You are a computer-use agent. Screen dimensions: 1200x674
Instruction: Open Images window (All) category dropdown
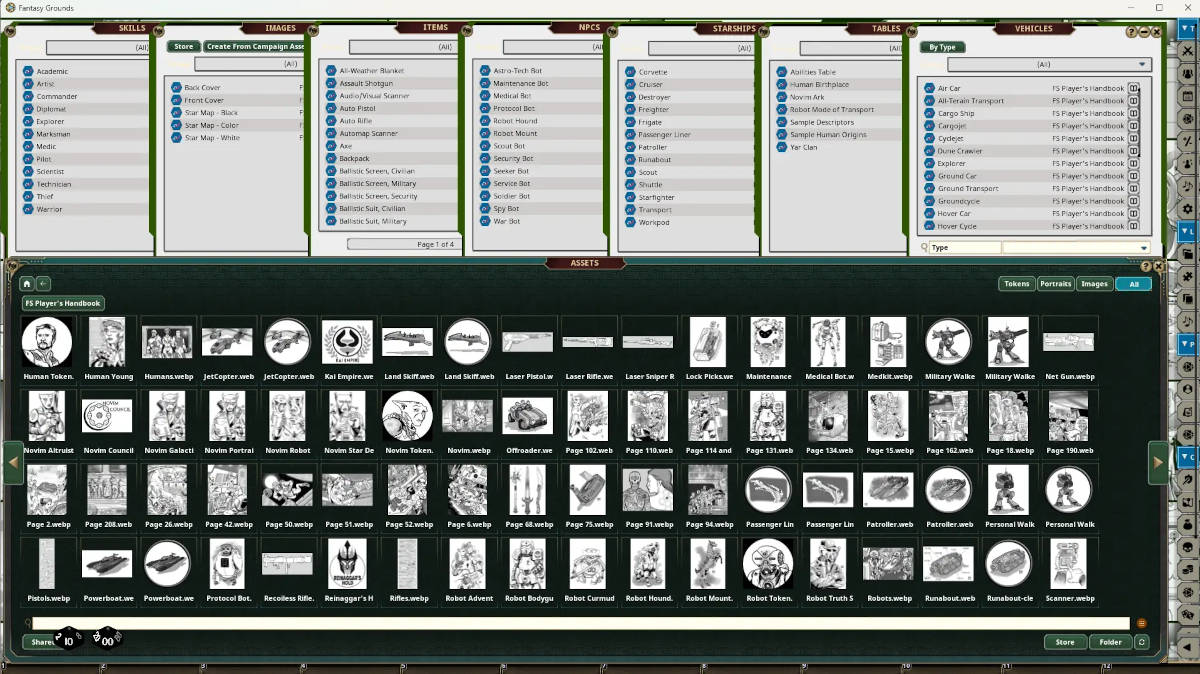tap(249, 63)
